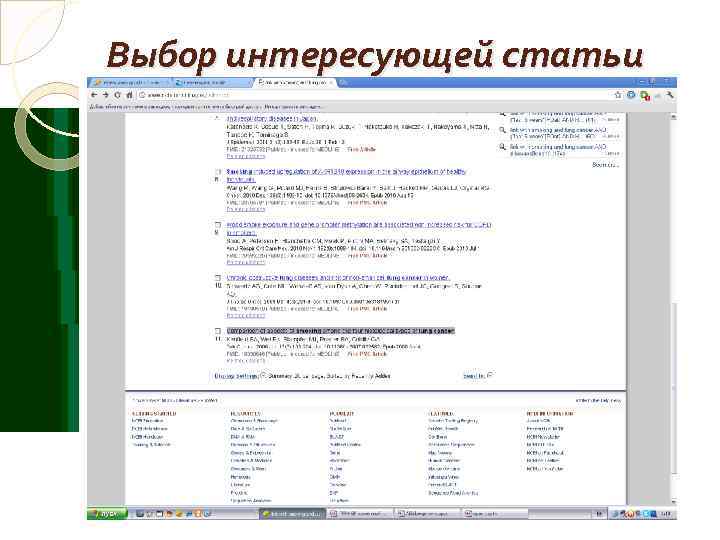Tick the checkbox for result number 8

pos(218,172)
